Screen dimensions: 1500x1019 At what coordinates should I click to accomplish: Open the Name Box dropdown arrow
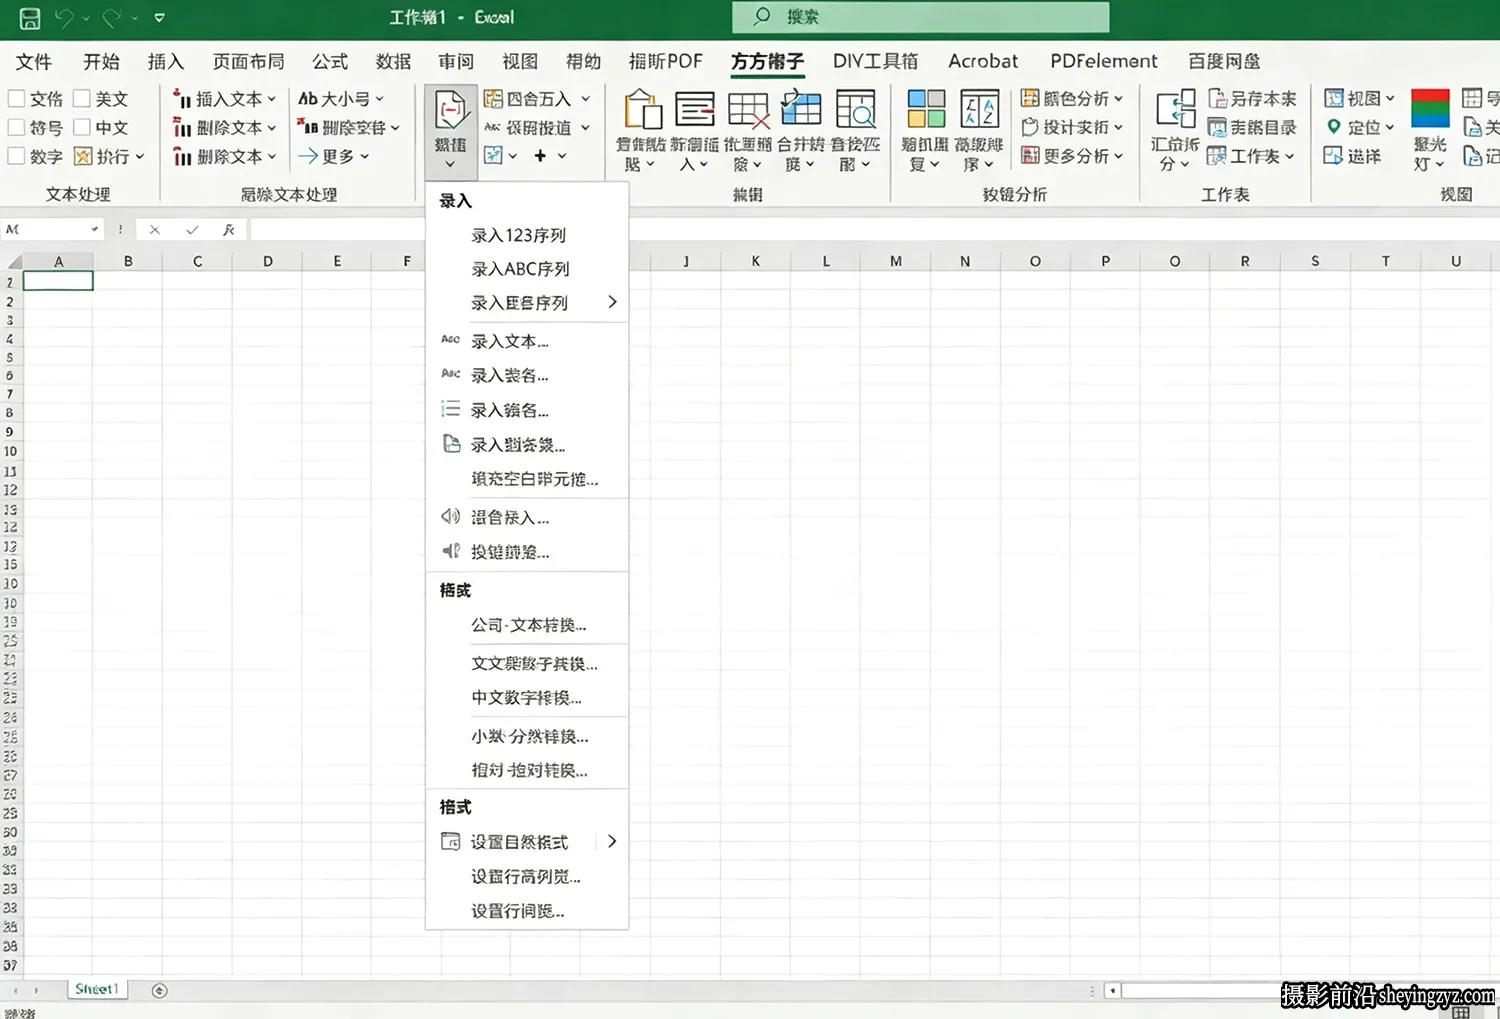click(x=95, y=230)
